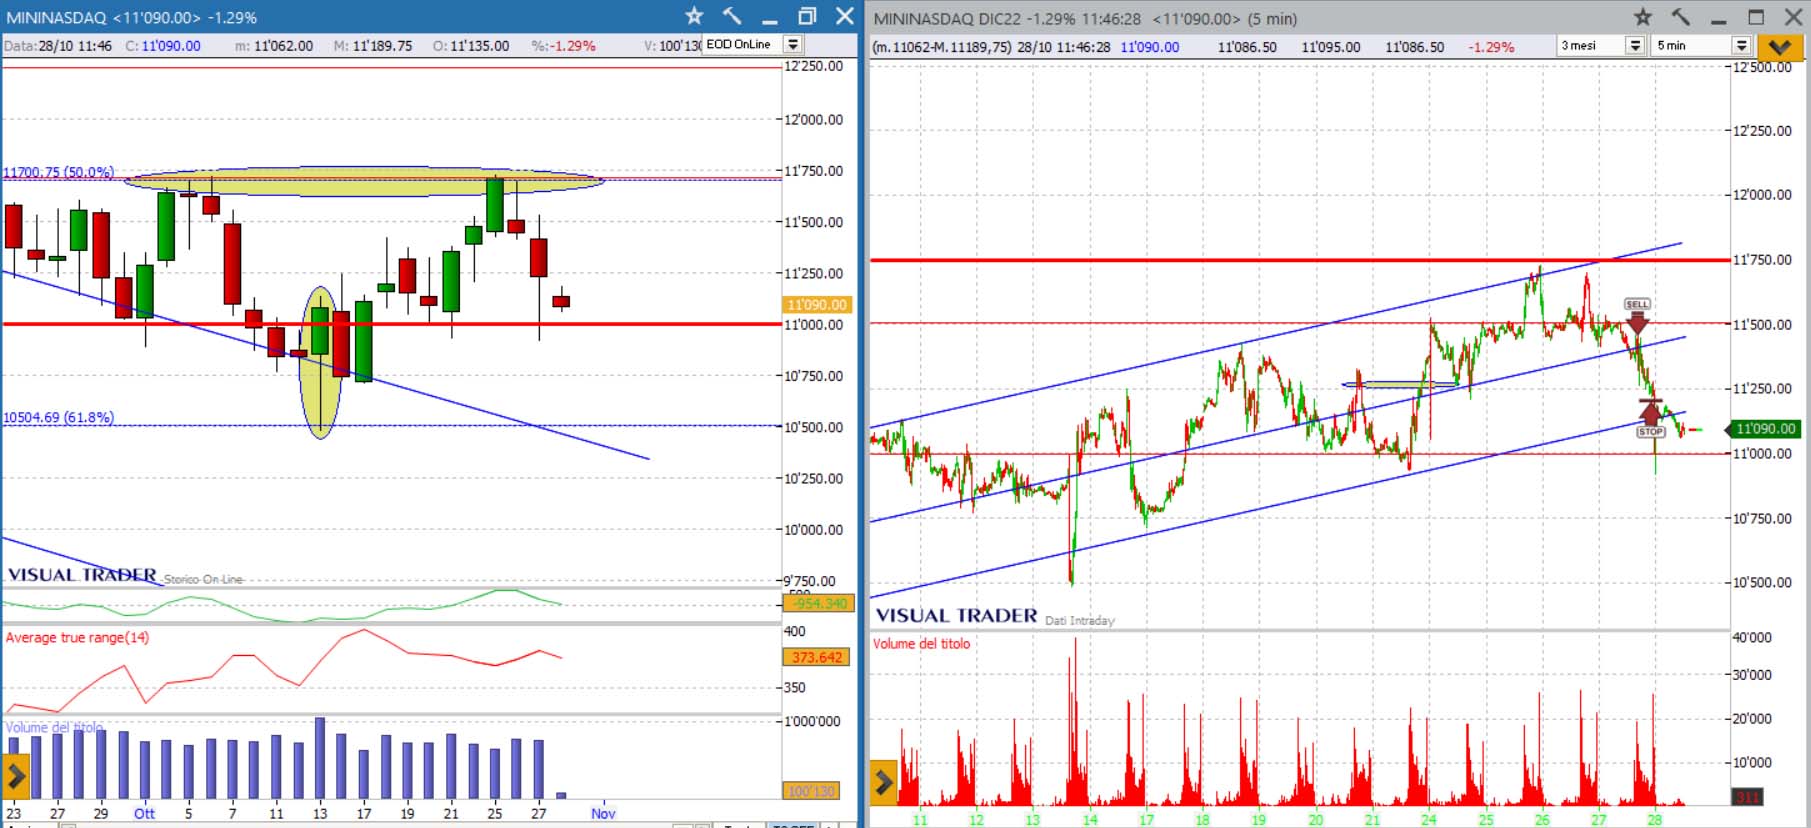This screenshot has width=1811, height=828.
Task: Click the Data:28/10 11:46 field in left info bar
Action: coord(58,46)
